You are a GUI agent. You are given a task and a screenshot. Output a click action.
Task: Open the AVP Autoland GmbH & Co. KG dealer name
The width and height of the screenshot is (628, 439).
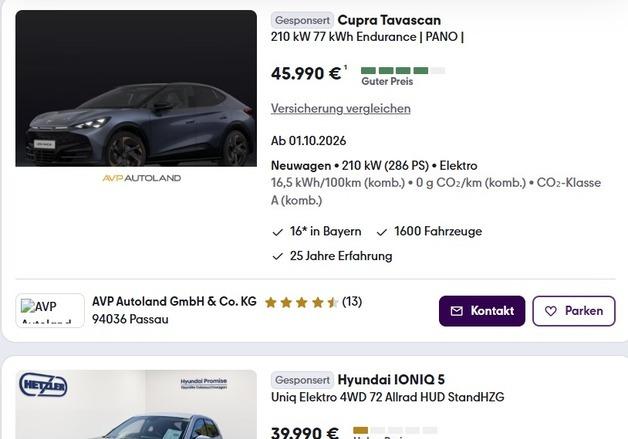pos(174,301)
